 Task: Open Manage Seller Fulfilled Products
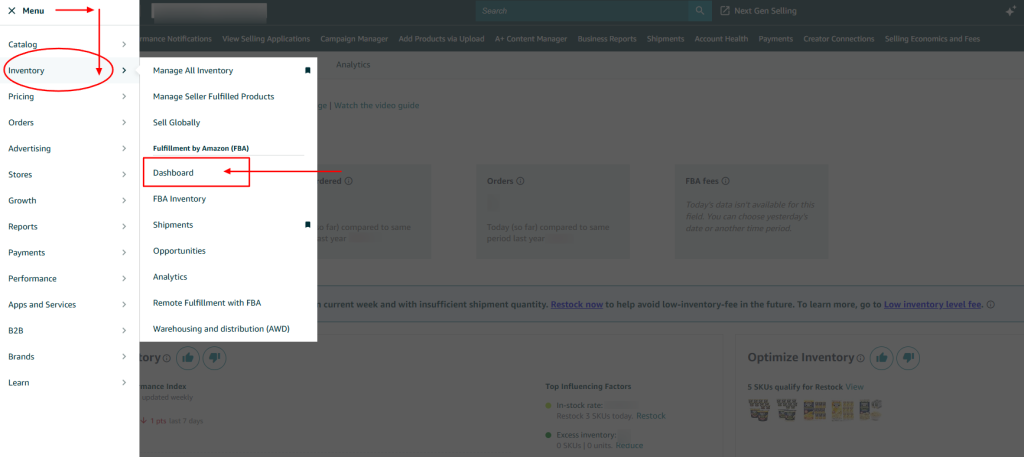214,97
